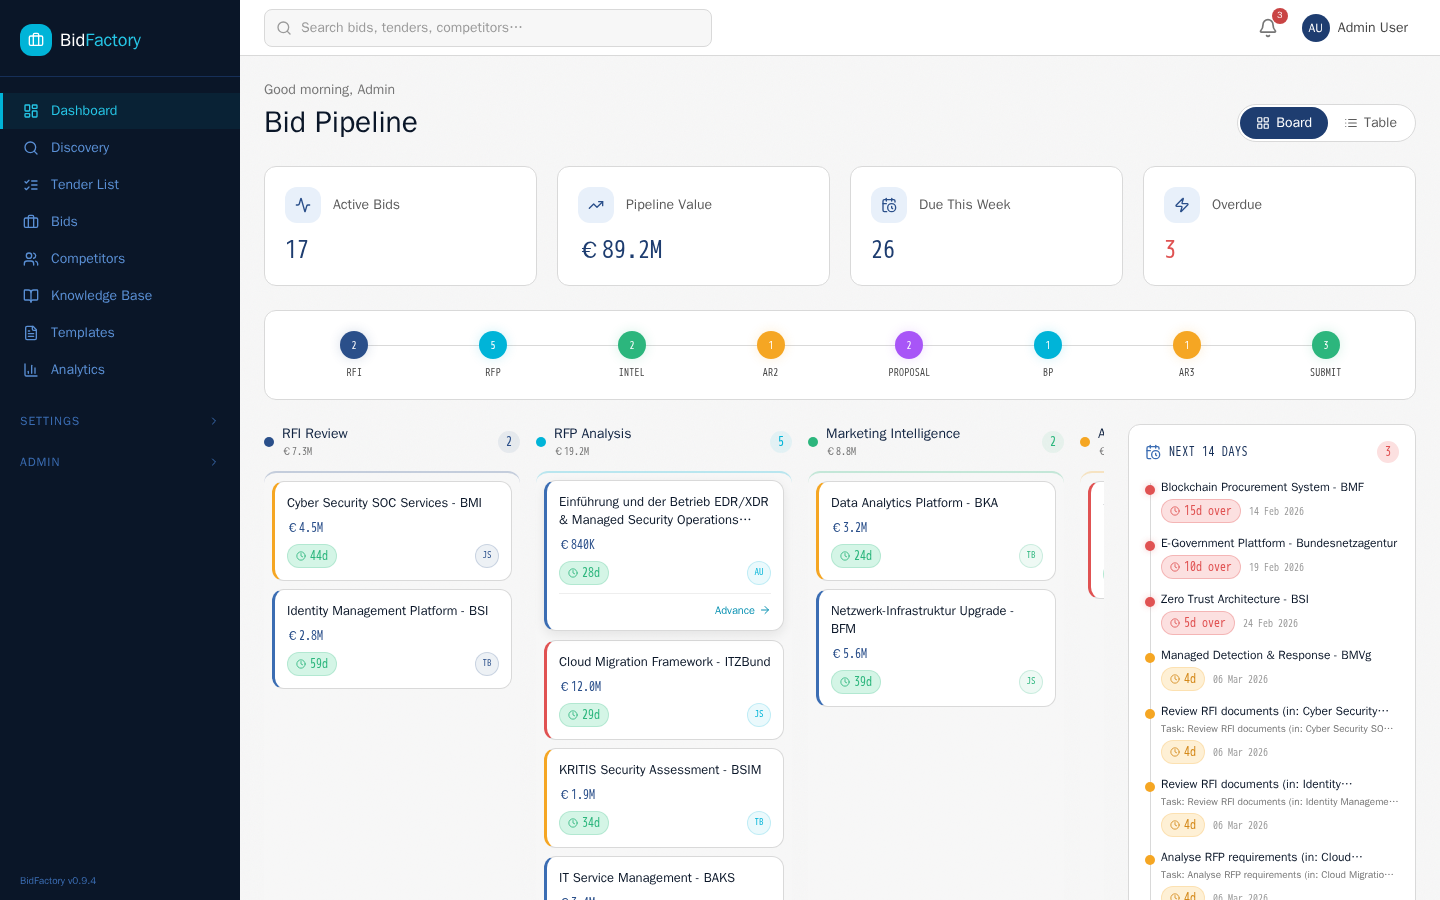Click the PROPOSAL stage circle
Screen dimensions: 1440x900
coord(909,345)
